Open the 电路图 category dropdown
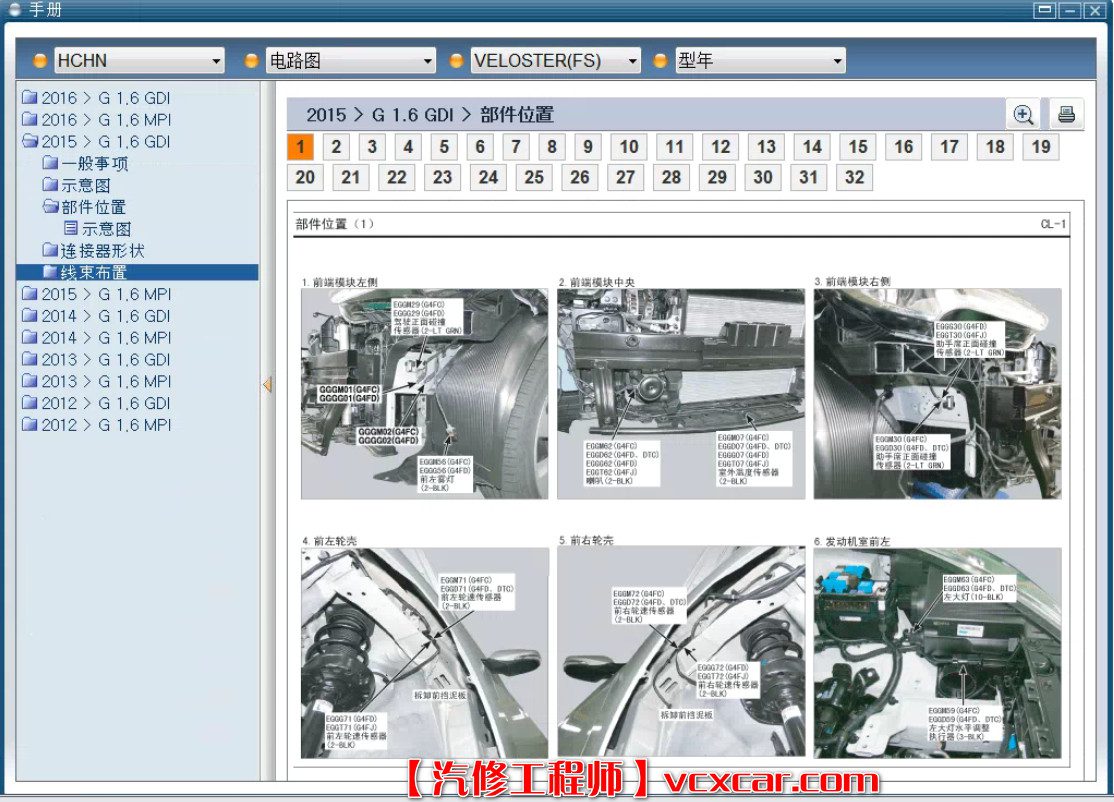Image resolution: width=1114 pixels, height=802 pixels. (x=350, y=61)
